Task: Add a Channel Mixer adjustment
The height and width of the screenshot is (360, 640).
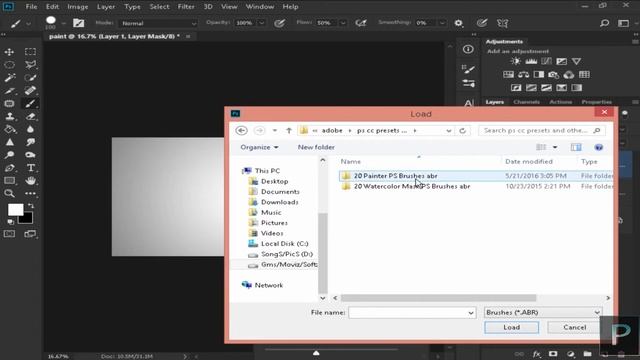Action: tap(569, 75)
